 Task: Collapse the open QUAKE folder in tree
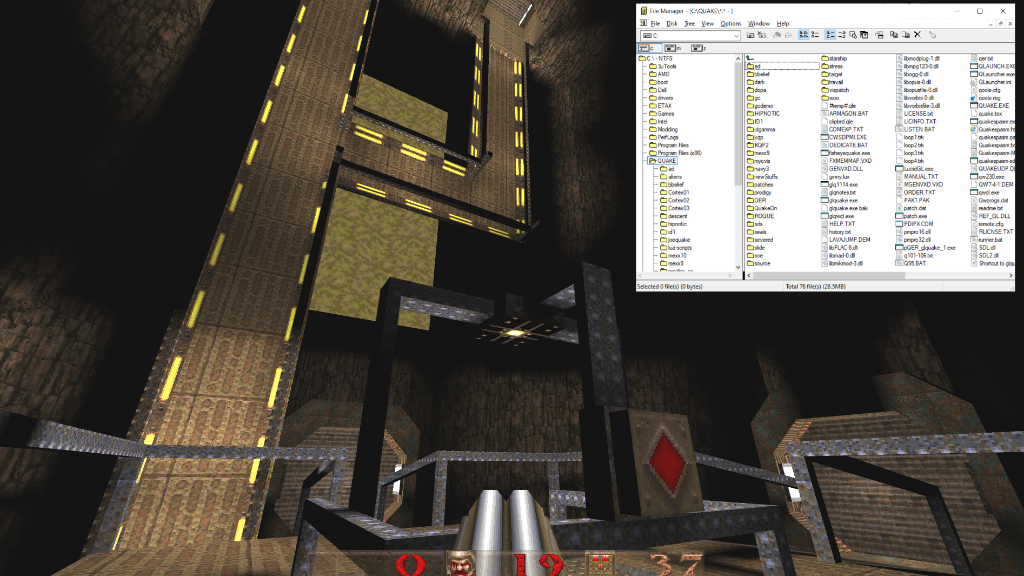[663, 161]
